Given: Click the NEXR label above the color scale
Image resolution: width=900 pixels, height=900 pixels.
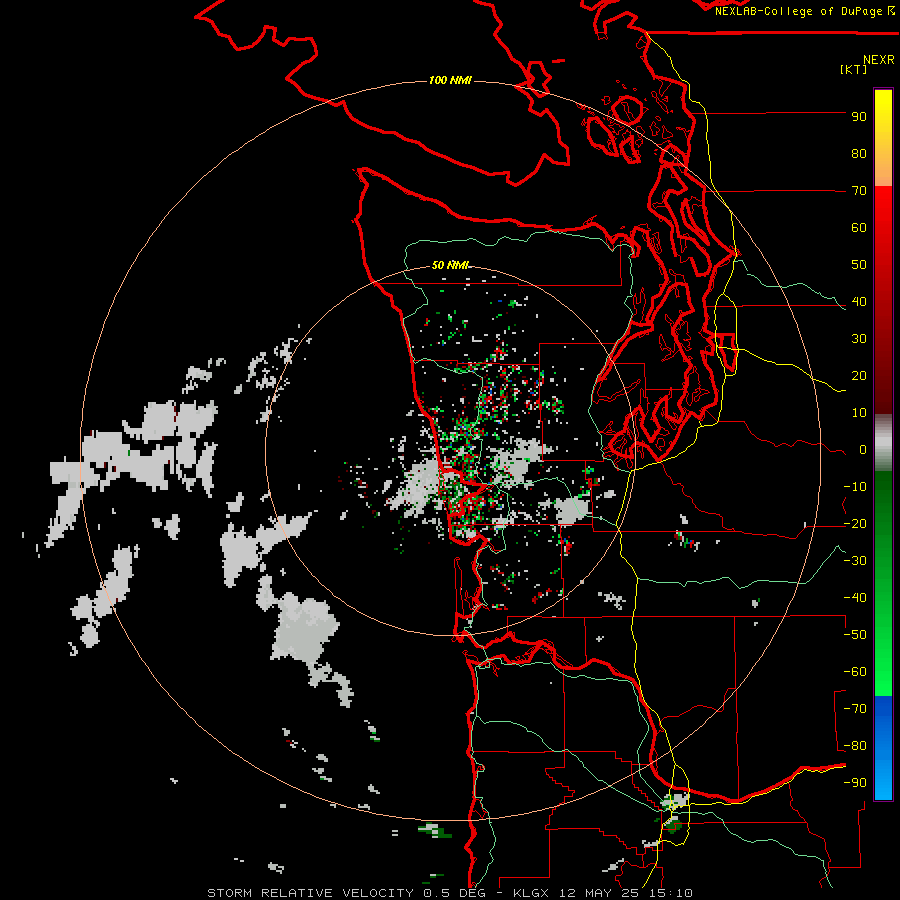Looking at the screenshot, I should 878,60.
